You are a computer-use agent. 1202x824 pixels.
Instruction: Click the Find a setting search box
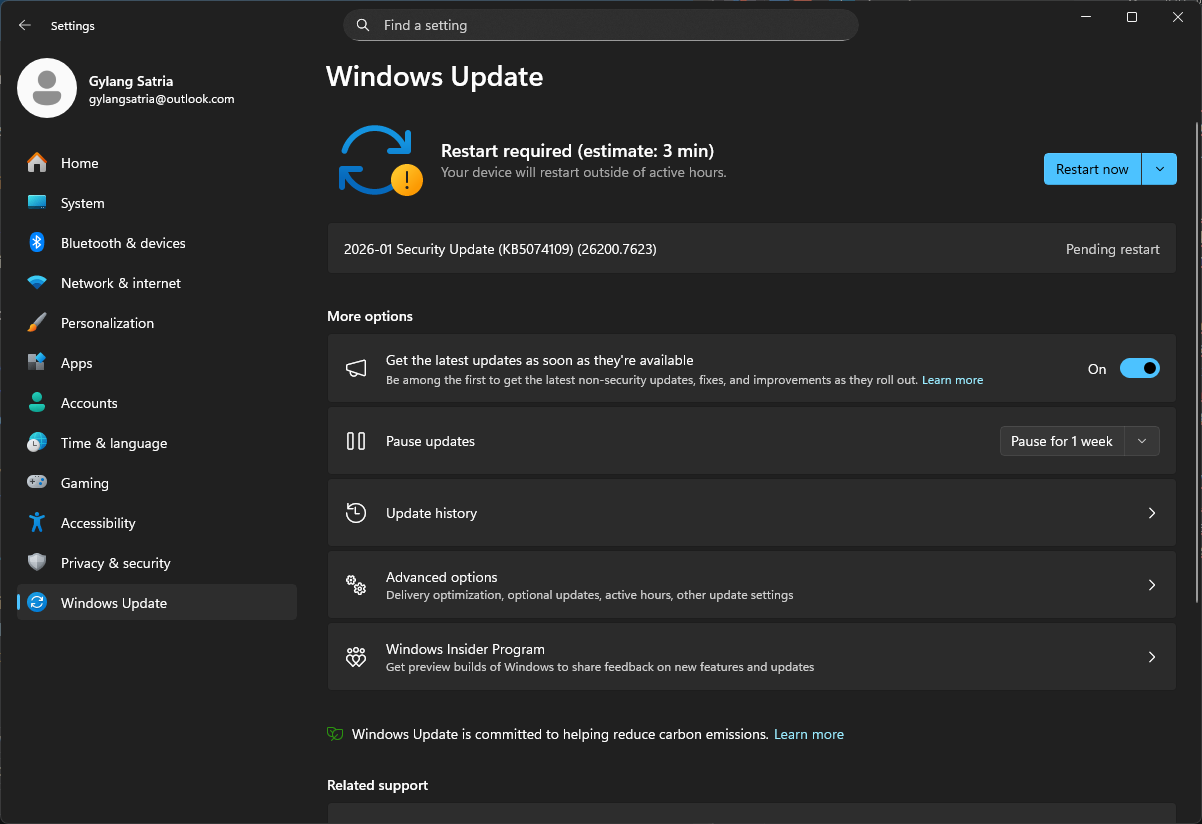pyautogui.click(x=600, y=25)
